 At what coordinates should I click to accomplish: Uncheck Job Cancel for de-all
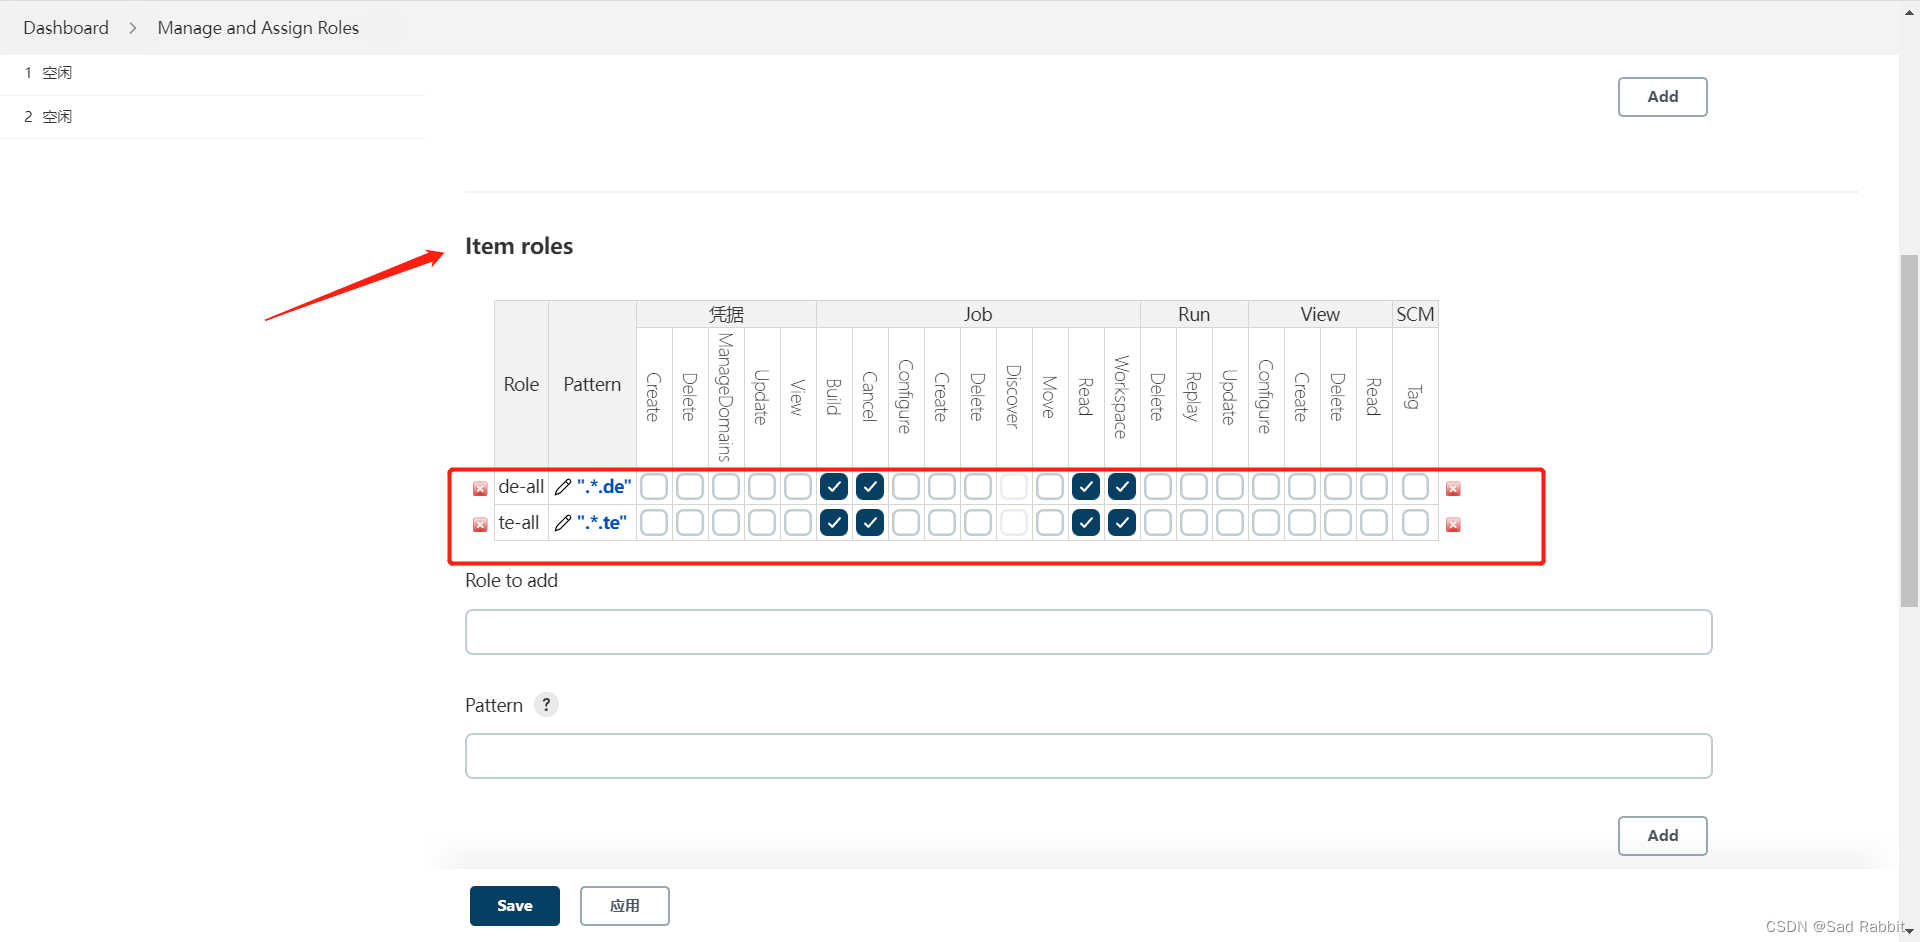click(x=870, y=487)
